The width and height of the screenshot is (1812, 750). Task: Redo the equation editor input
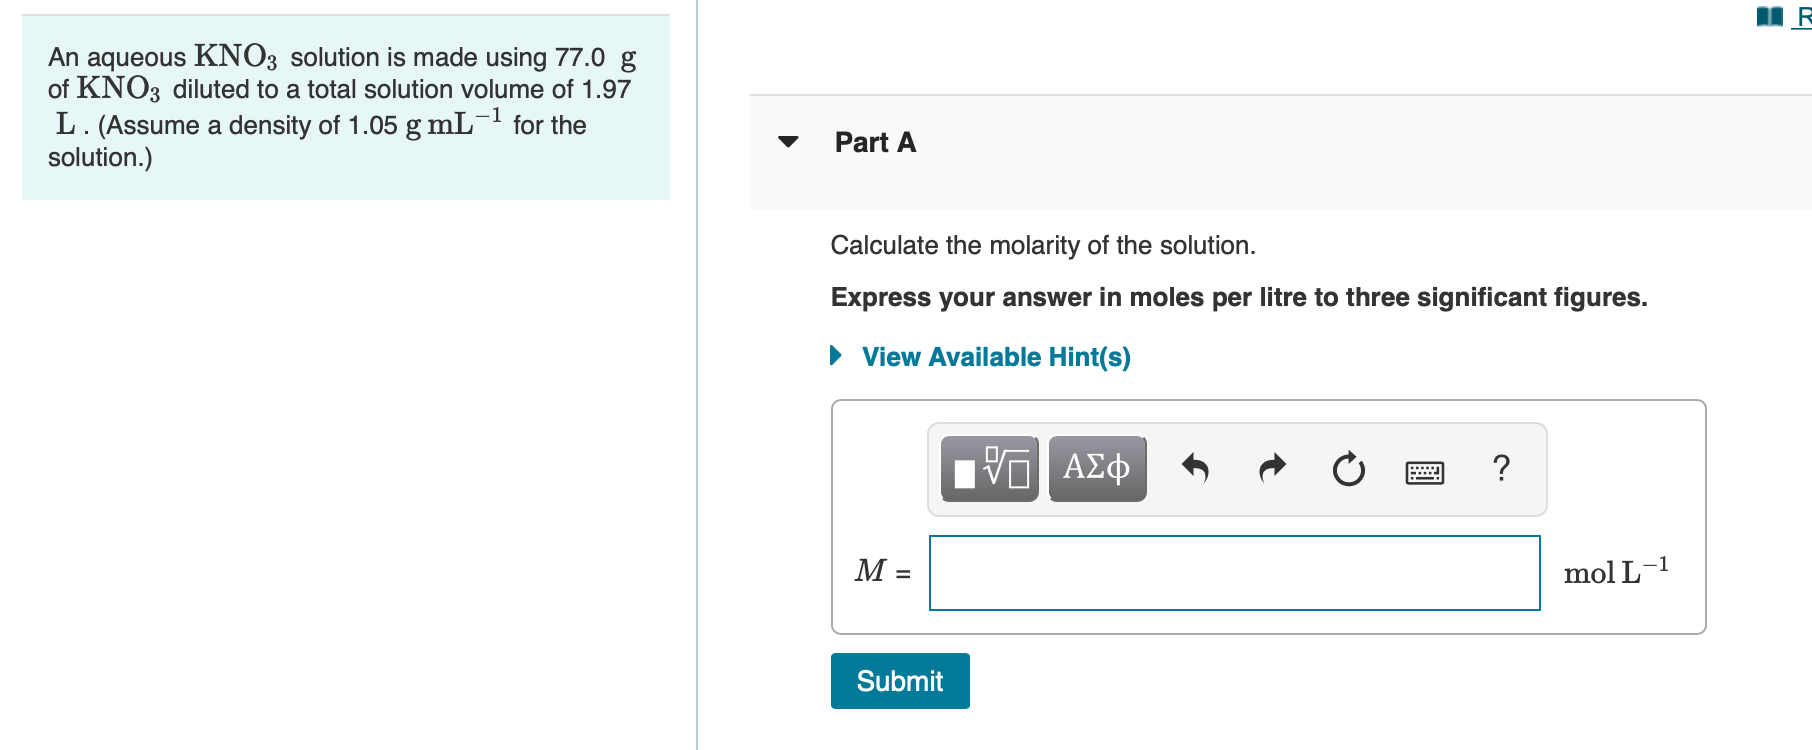[1270, 468]
